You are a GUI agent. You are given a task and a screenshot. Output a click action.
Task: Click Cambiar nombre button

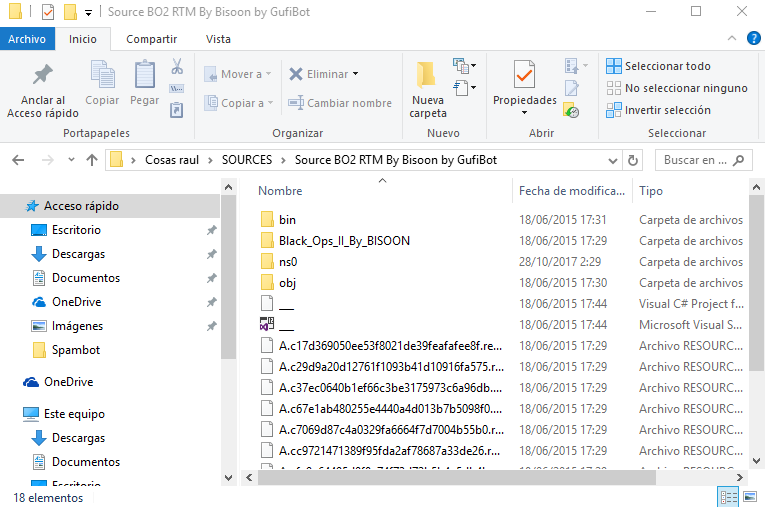tap(340, 103)
